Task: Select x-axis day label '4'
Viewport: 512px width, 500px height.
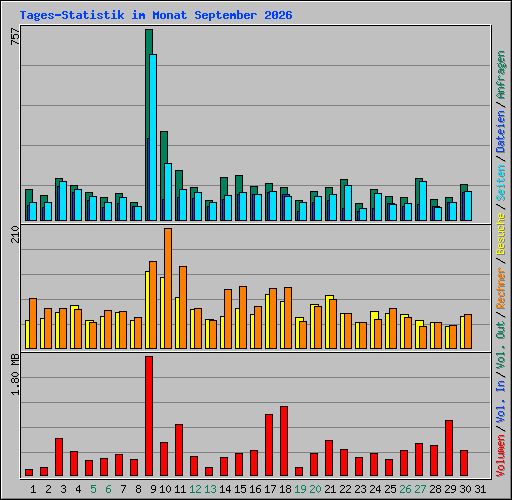Action: click(78, 489)
